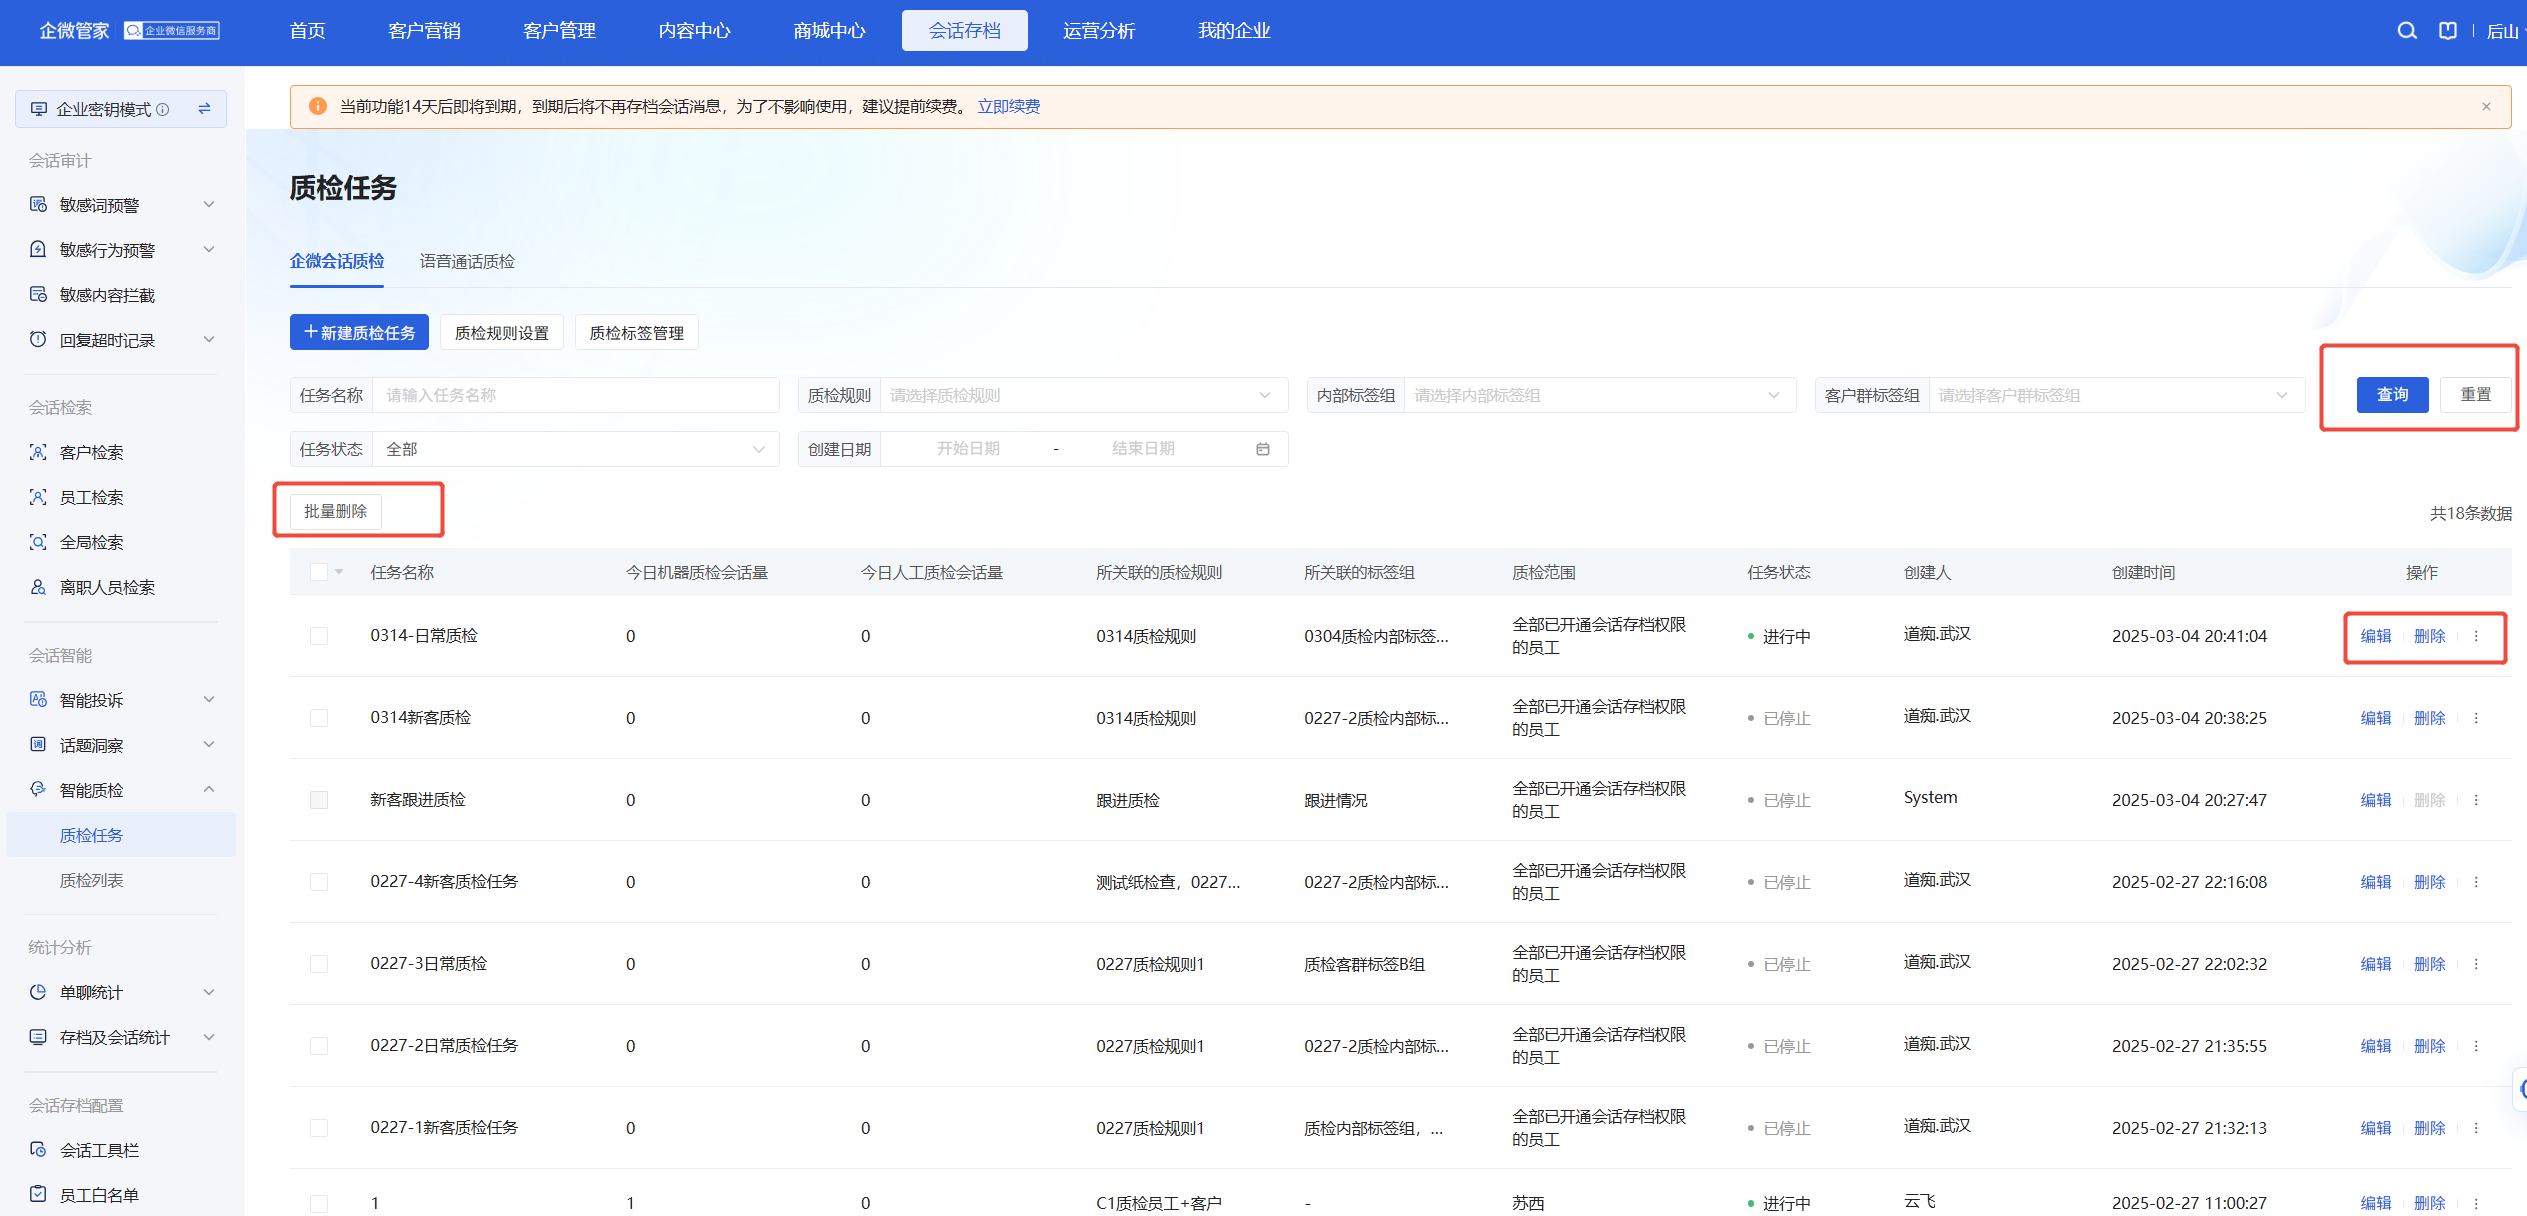Click the 立即续费 link
Image resolution: width=2527 pixels, height=1216 pixels.
pyautogui.click(x=1008, y=107)
